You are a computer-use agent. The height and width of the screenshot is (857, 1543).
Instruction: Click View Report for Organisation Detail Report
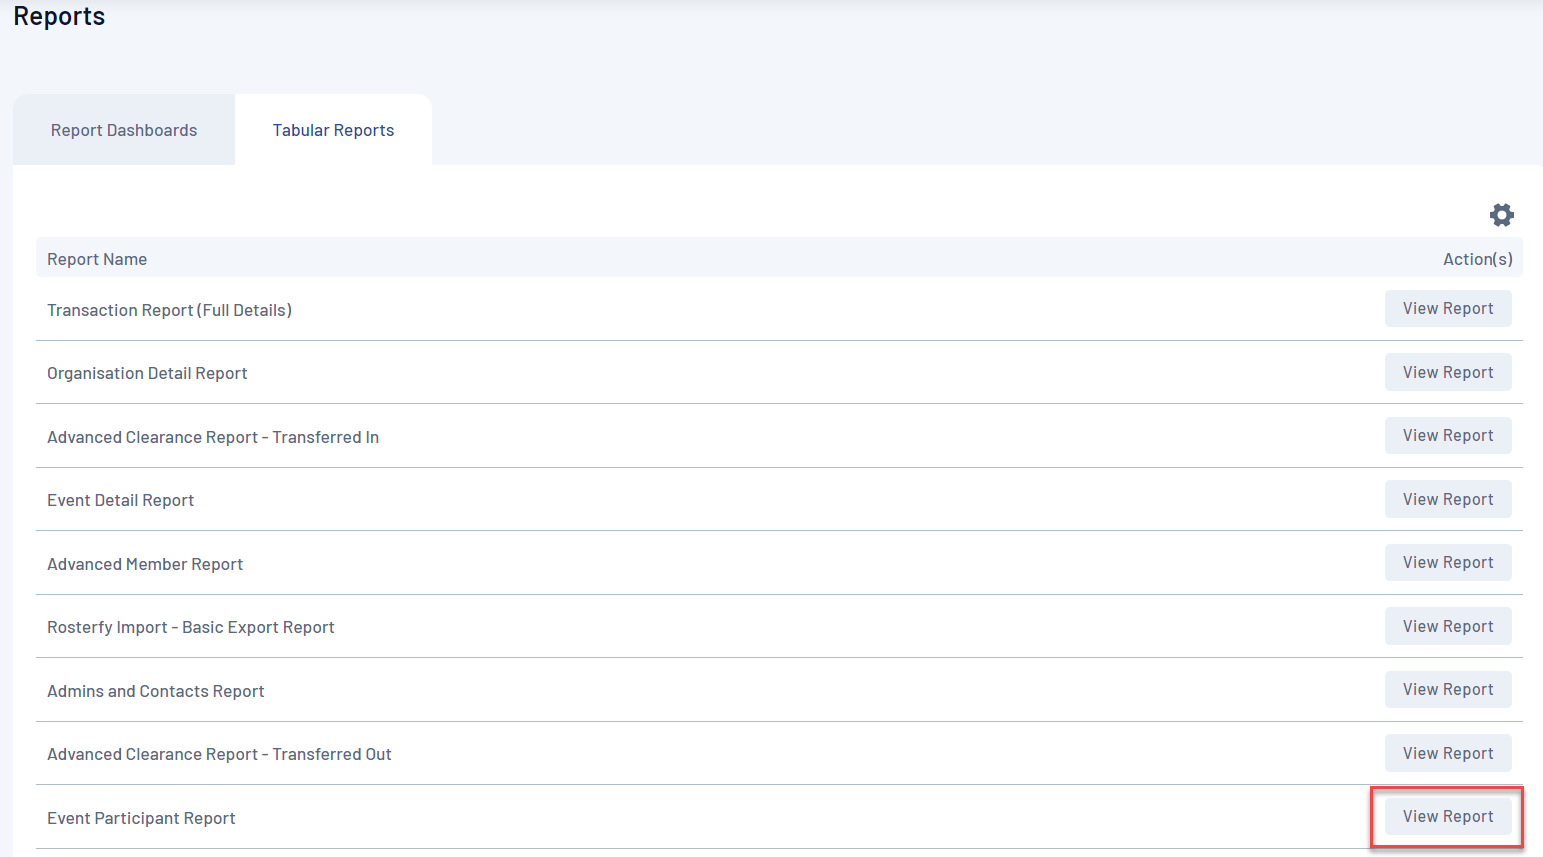coord(1448,372)
